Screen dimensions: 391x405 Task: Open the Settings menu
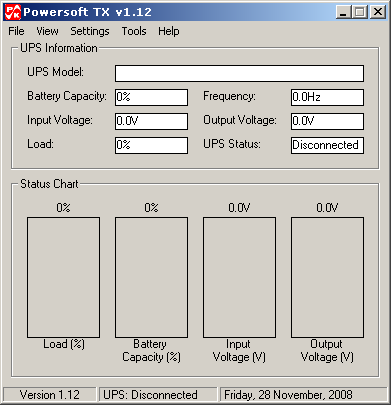pyautogui.click(x=90, y=31)
